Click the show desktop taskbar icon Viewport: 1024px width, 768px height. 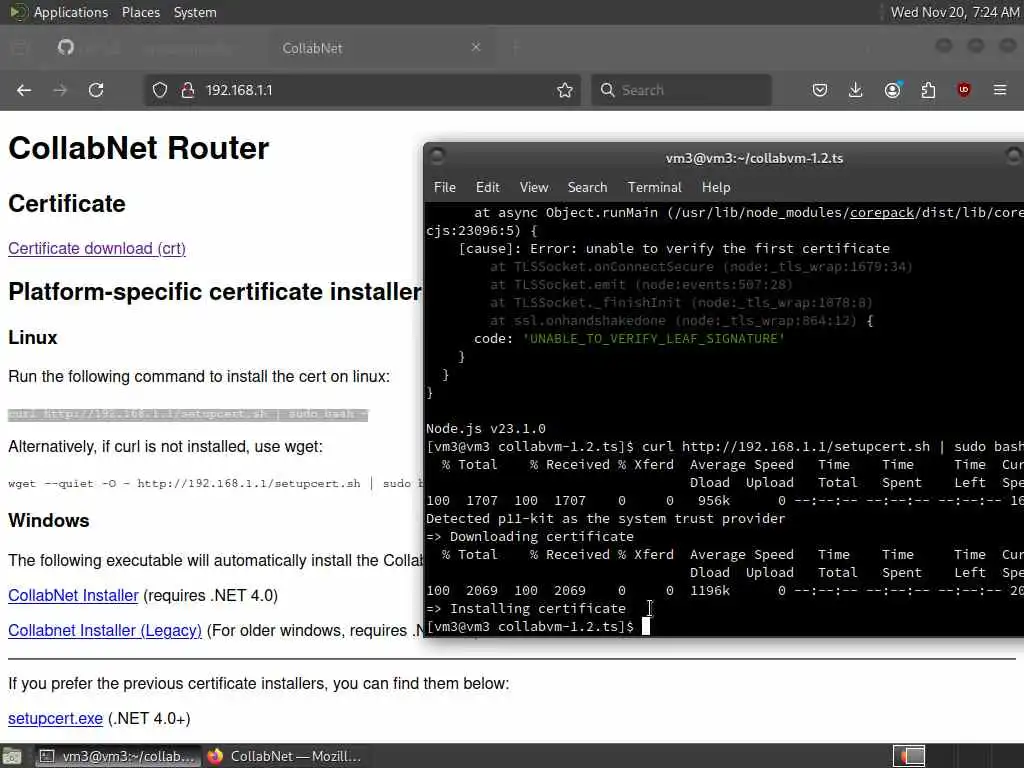pos(12,756)
